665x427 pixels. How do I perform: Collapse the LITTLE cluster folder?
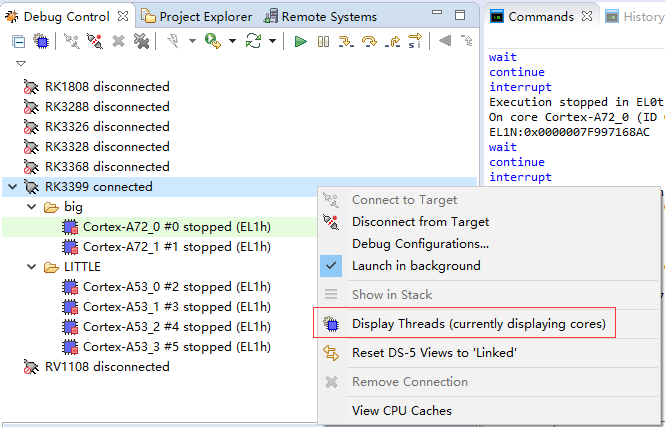coord(32,267)
